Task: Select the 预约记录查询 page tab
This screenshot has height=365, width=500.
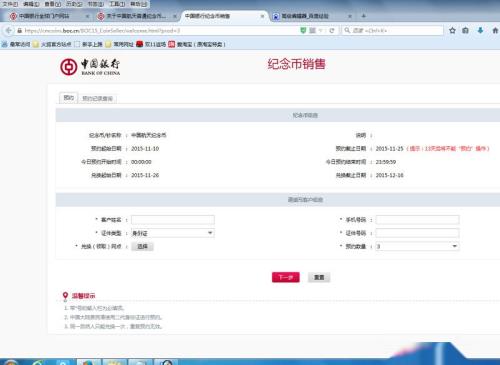Action: [97, 98]
